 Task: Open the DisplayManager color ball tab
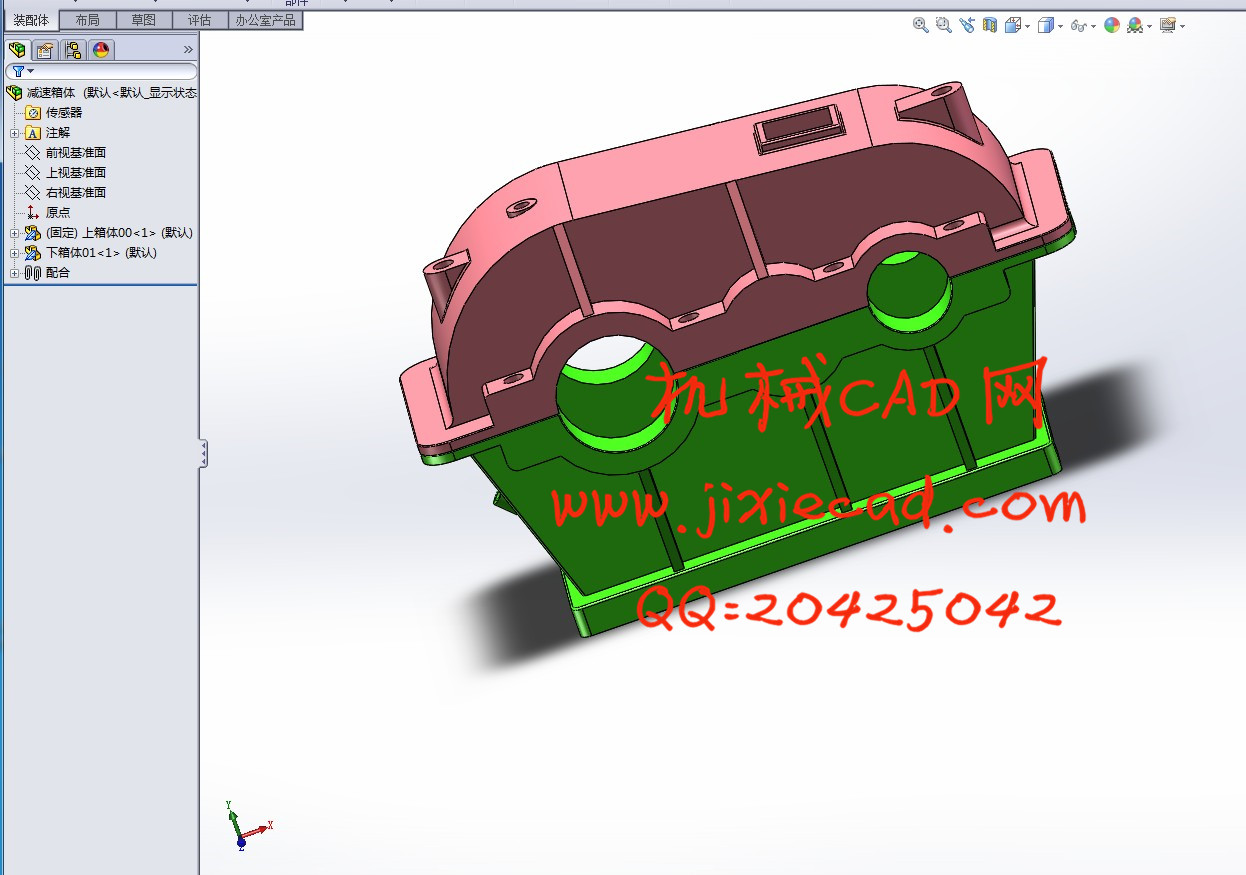(100, 50)
